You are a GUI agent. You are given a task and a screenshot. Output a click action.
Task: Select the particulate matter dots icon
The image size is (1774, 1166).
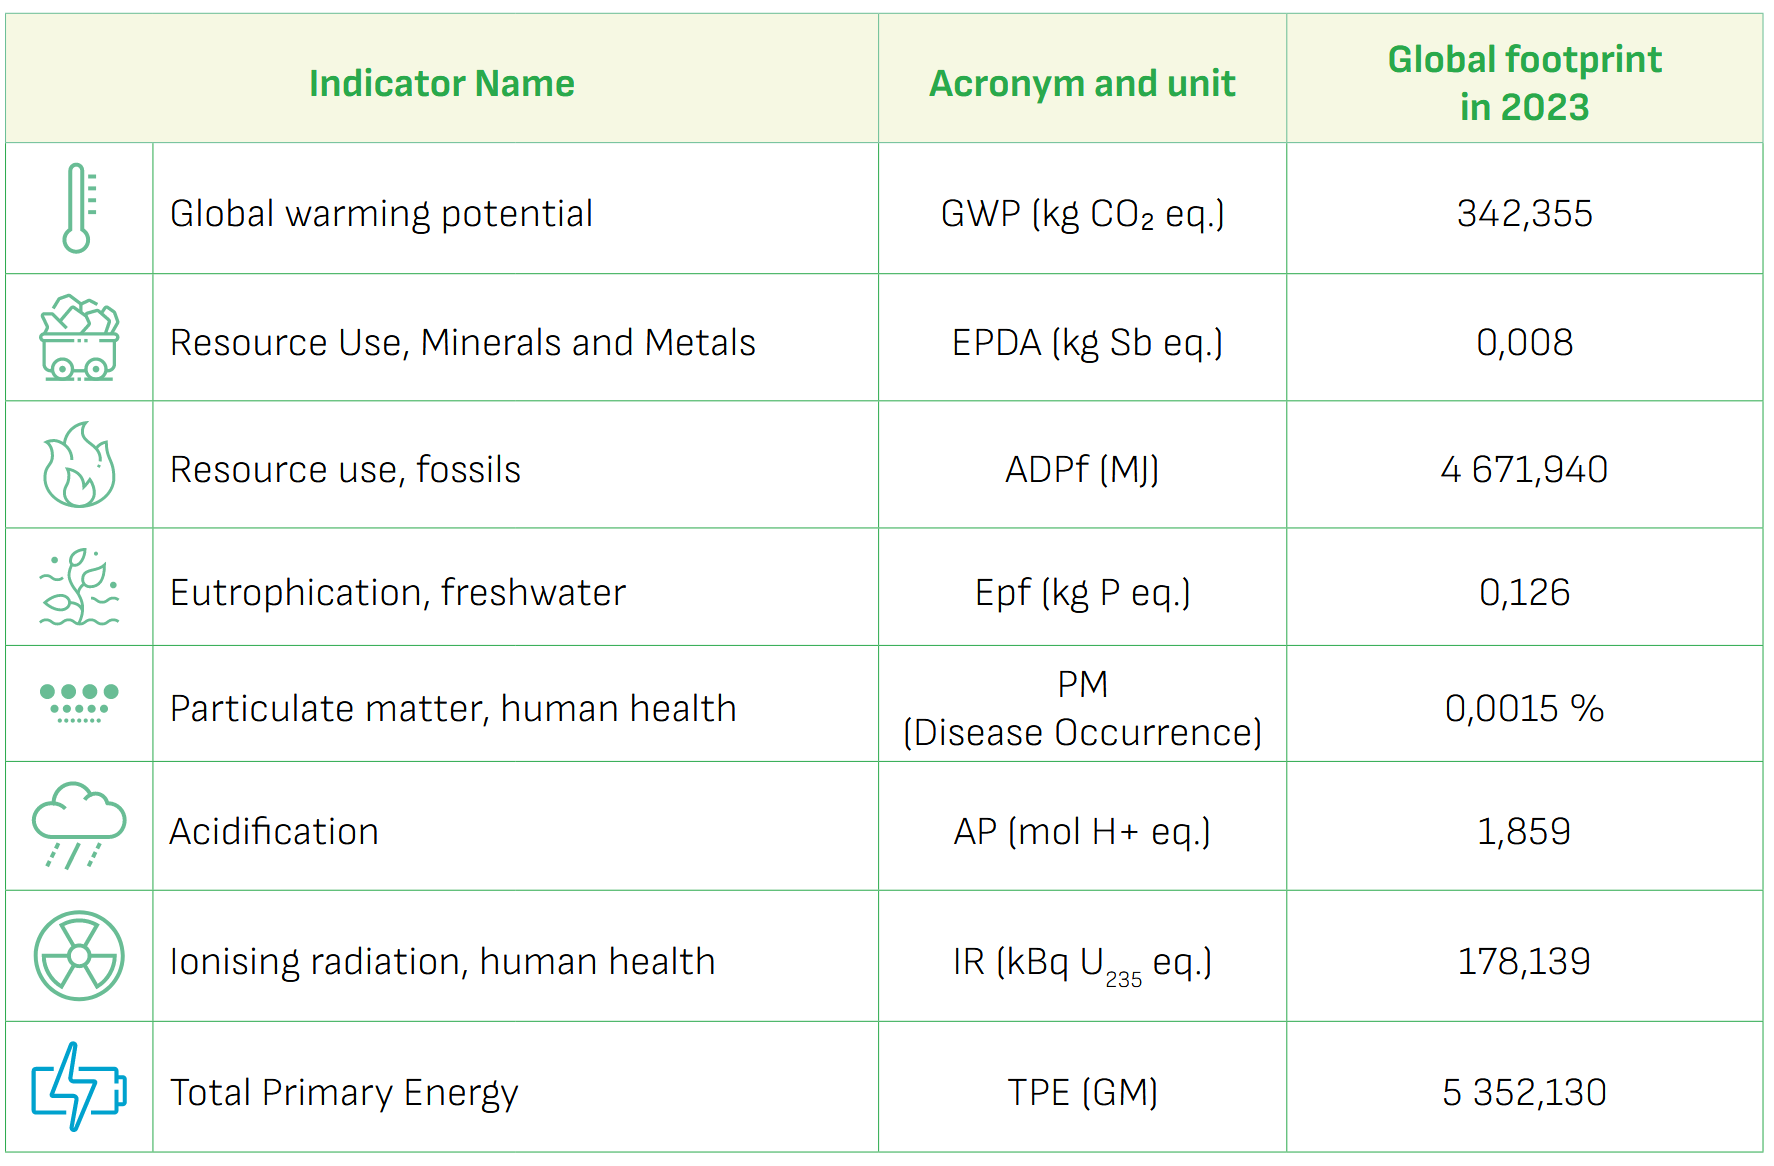point(79,703)
